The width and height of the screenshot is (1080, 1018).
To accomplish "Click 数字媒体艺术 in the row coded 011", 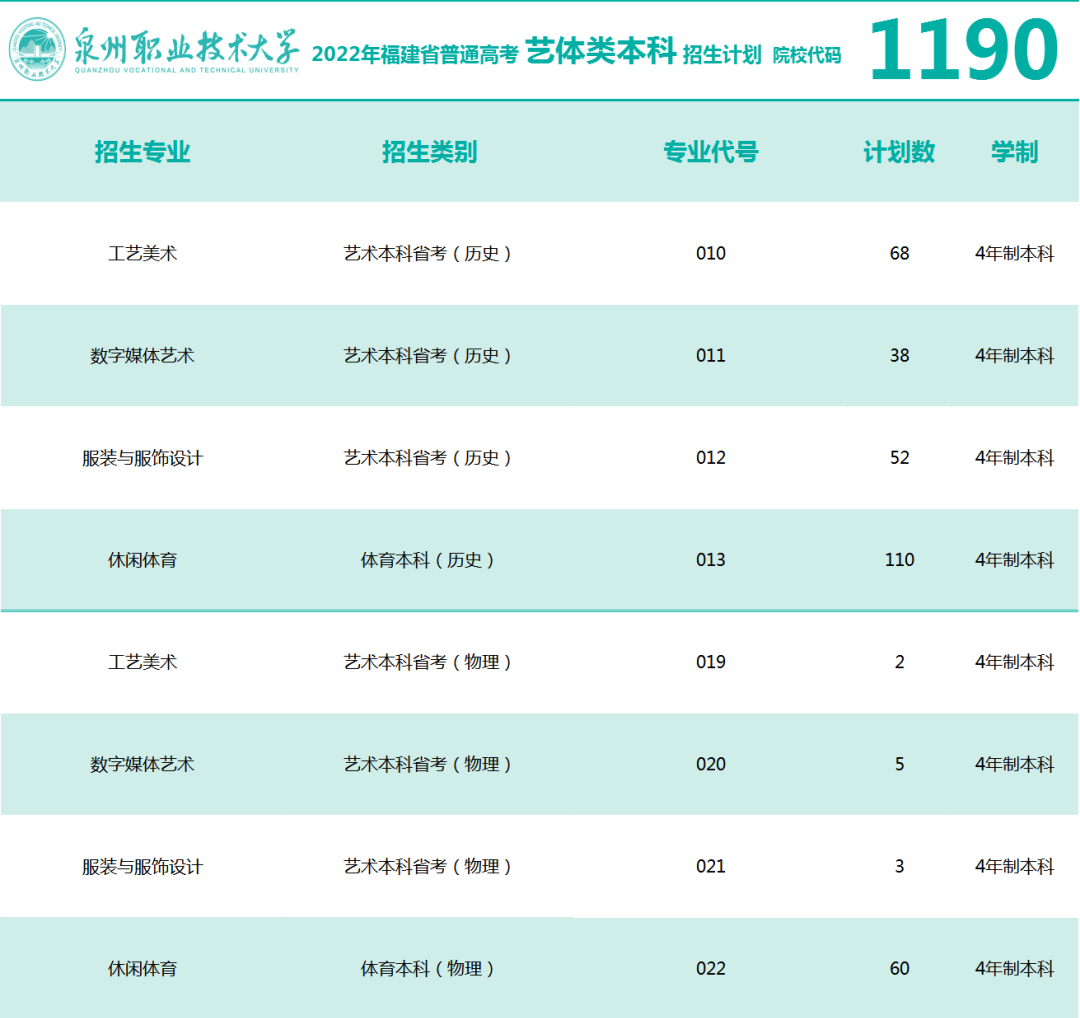I will pyautogui.click(x=143, y=355).
